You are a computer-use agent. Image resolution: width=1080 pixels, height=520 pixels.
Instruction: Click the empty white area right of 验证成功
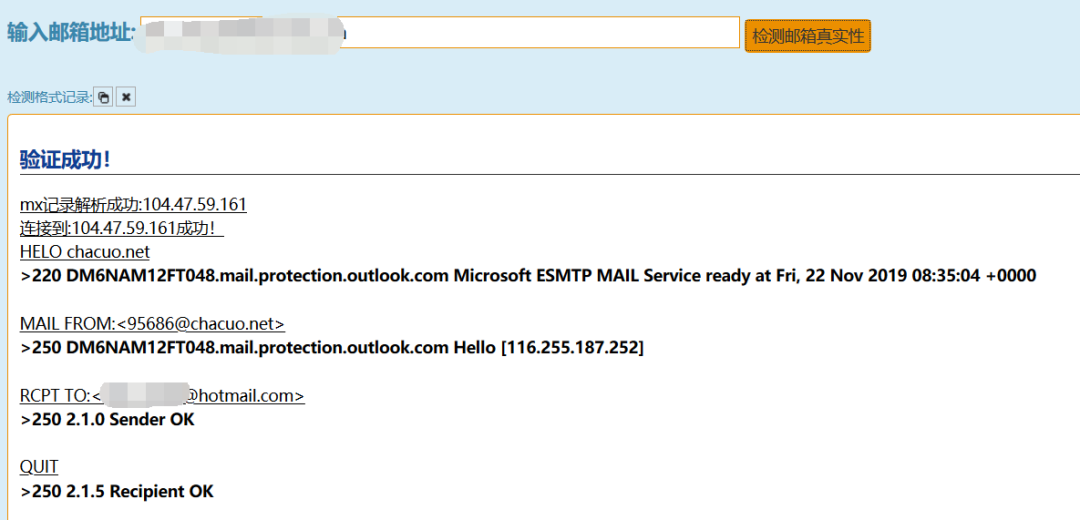pos(600,159)
